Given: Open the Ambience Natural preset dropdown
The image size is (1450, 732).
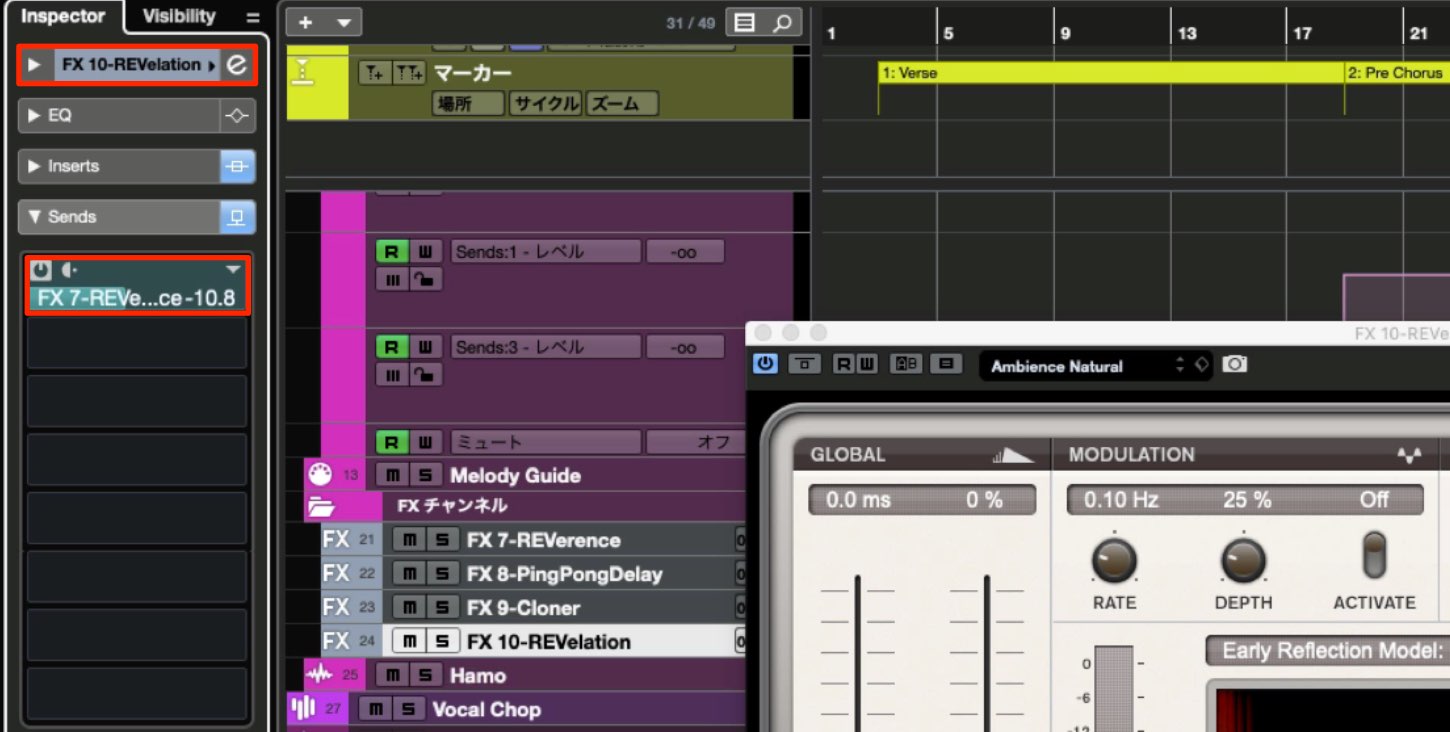Looking at the screenshot, I should 1096,366.
